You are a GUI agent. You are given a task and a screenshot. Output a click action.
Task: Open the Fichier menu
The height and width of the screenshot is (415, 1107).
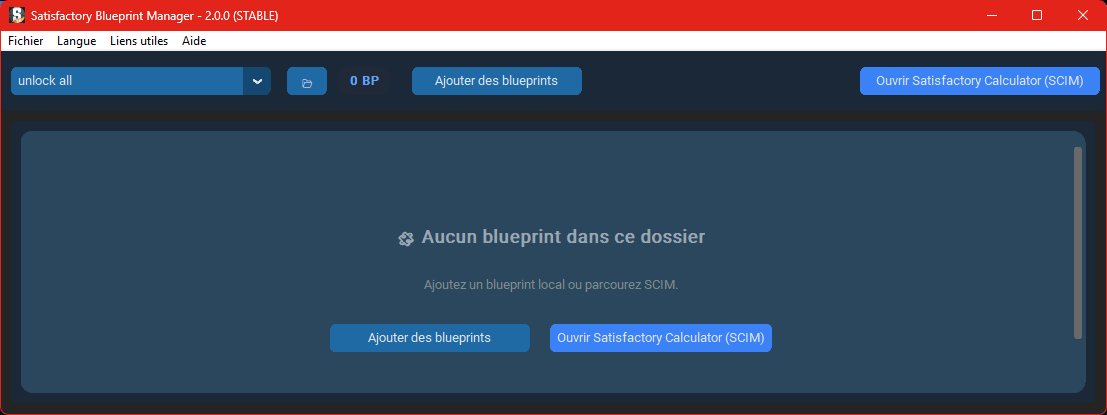25,41
